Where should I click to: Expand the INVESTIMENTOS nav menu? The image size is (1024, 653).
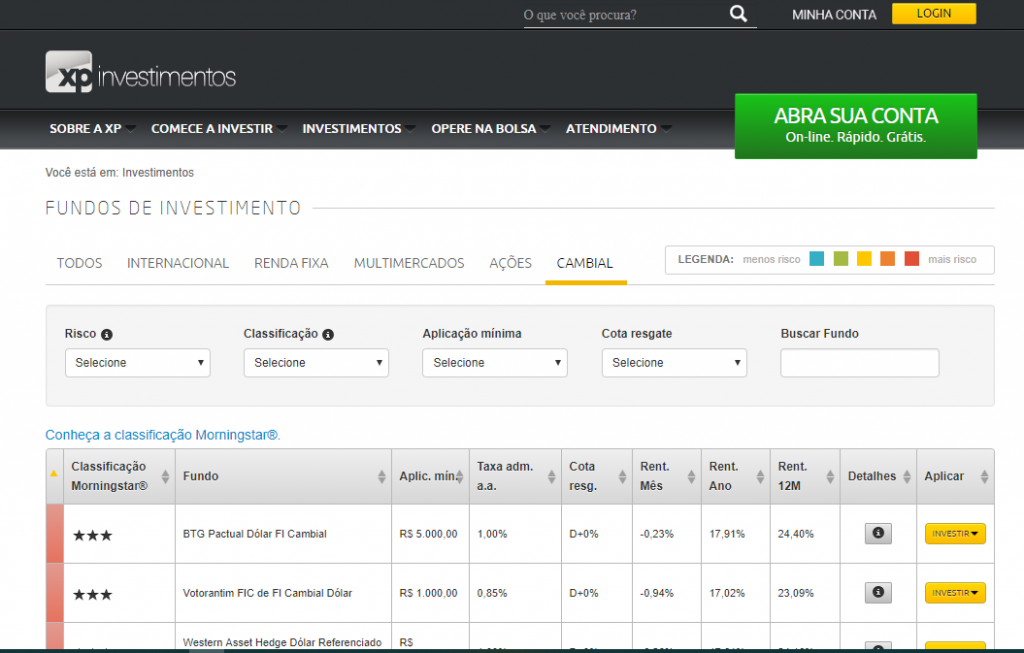pyautogui.click(x=359, y=129)
